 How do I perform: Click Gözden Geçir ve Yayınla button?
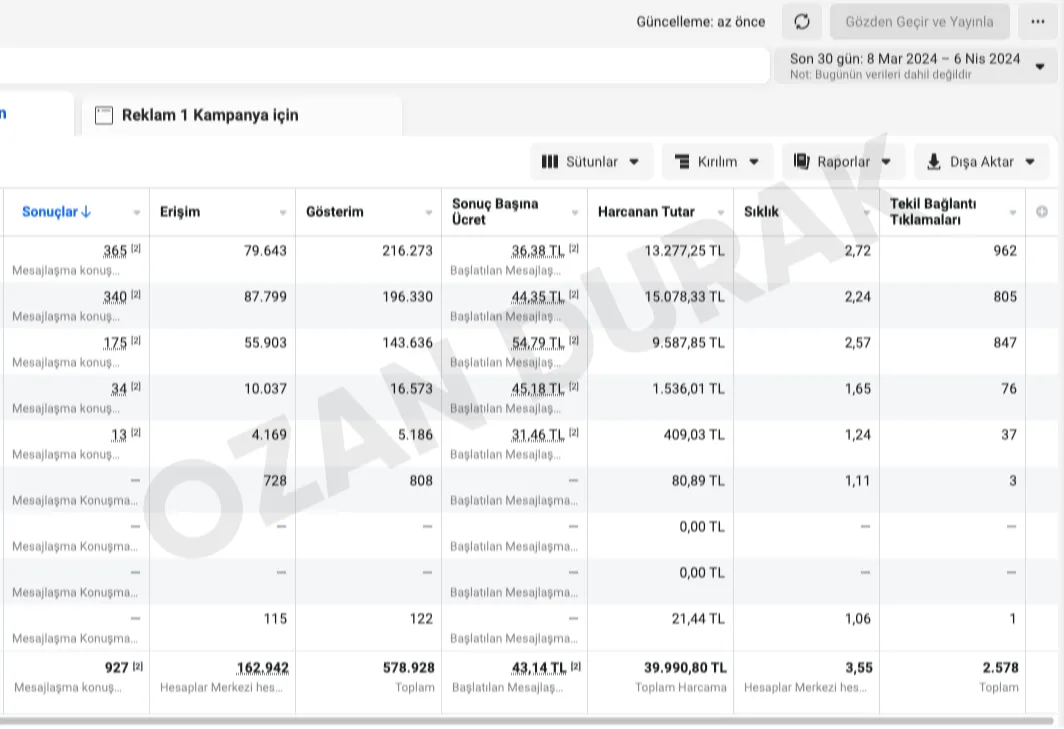point(919,22)
